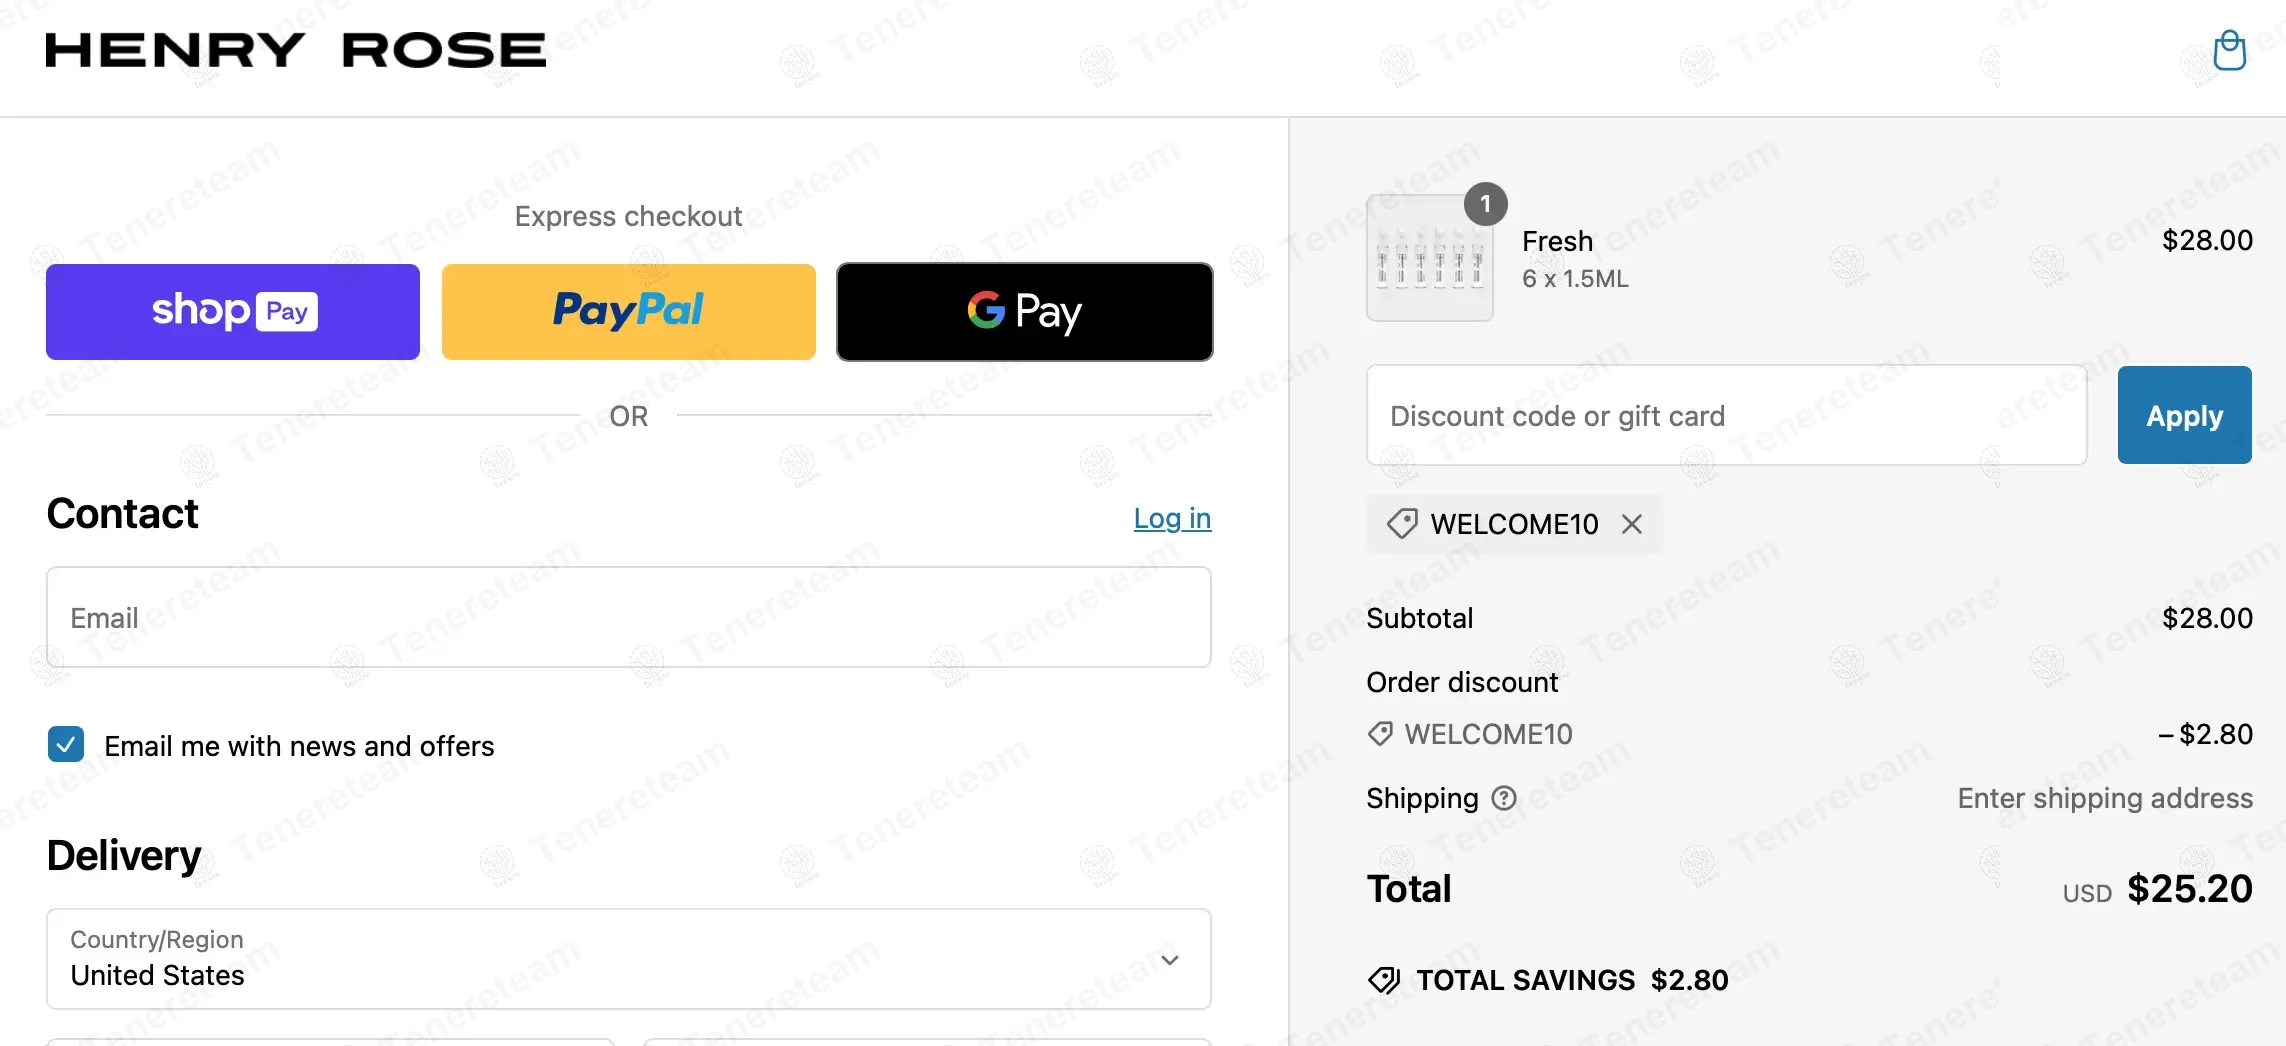Image resolution: width=2286 pixels, height=1046 pixels.
Task: Pay with Shop Pay
Action: [233, 311]
